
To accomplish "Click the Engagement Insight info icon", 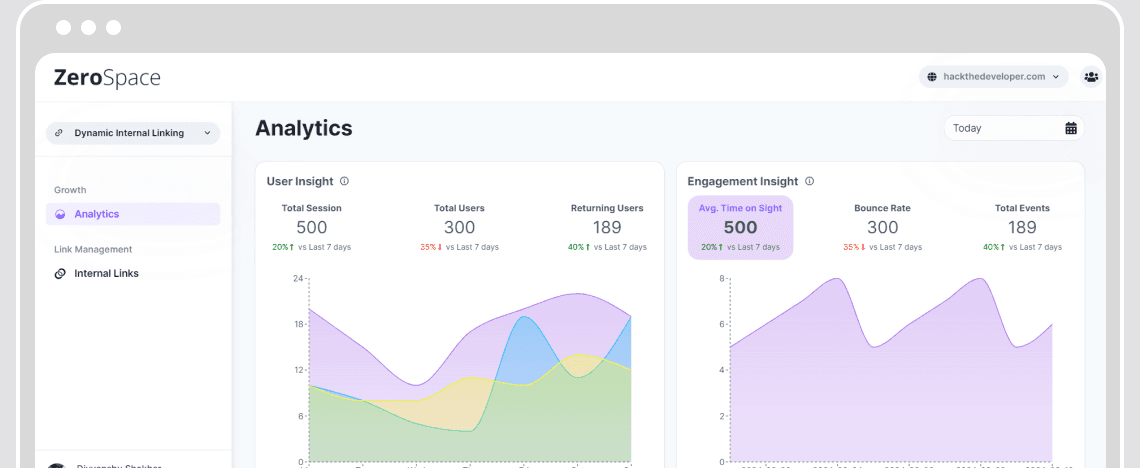I will click(809, 181).
